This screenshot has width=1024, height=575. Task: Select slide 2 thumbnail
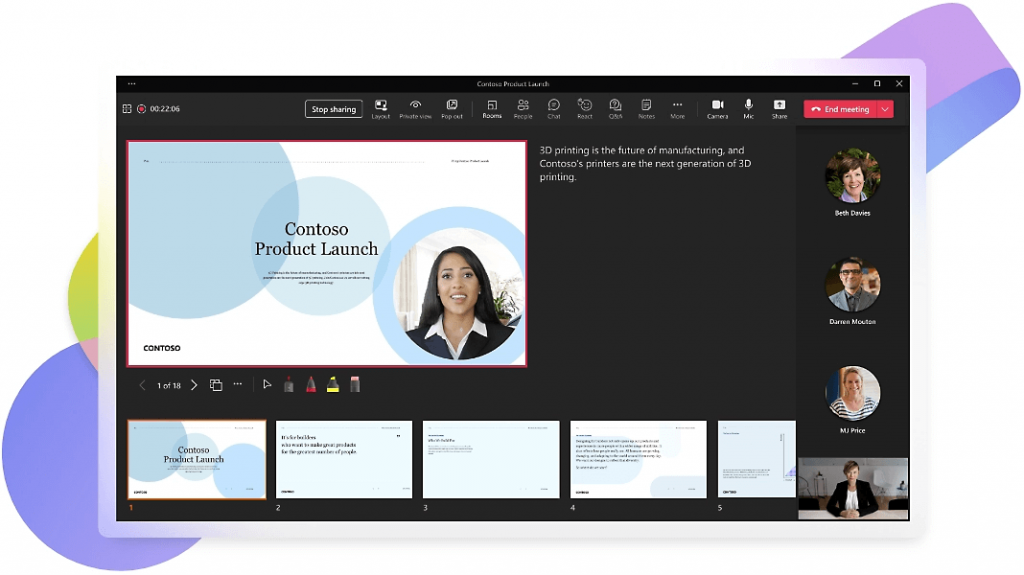[344, 459]
